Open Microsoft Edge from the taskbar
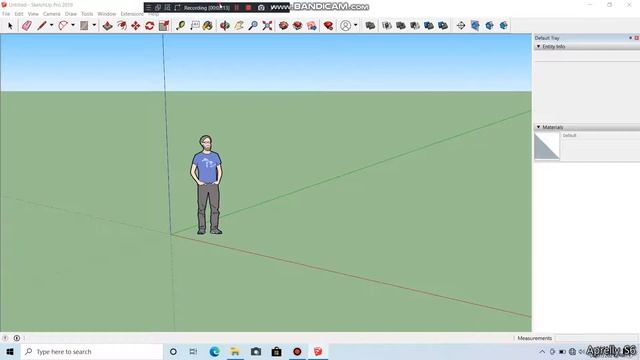640x360 pixels. (214, 351)
